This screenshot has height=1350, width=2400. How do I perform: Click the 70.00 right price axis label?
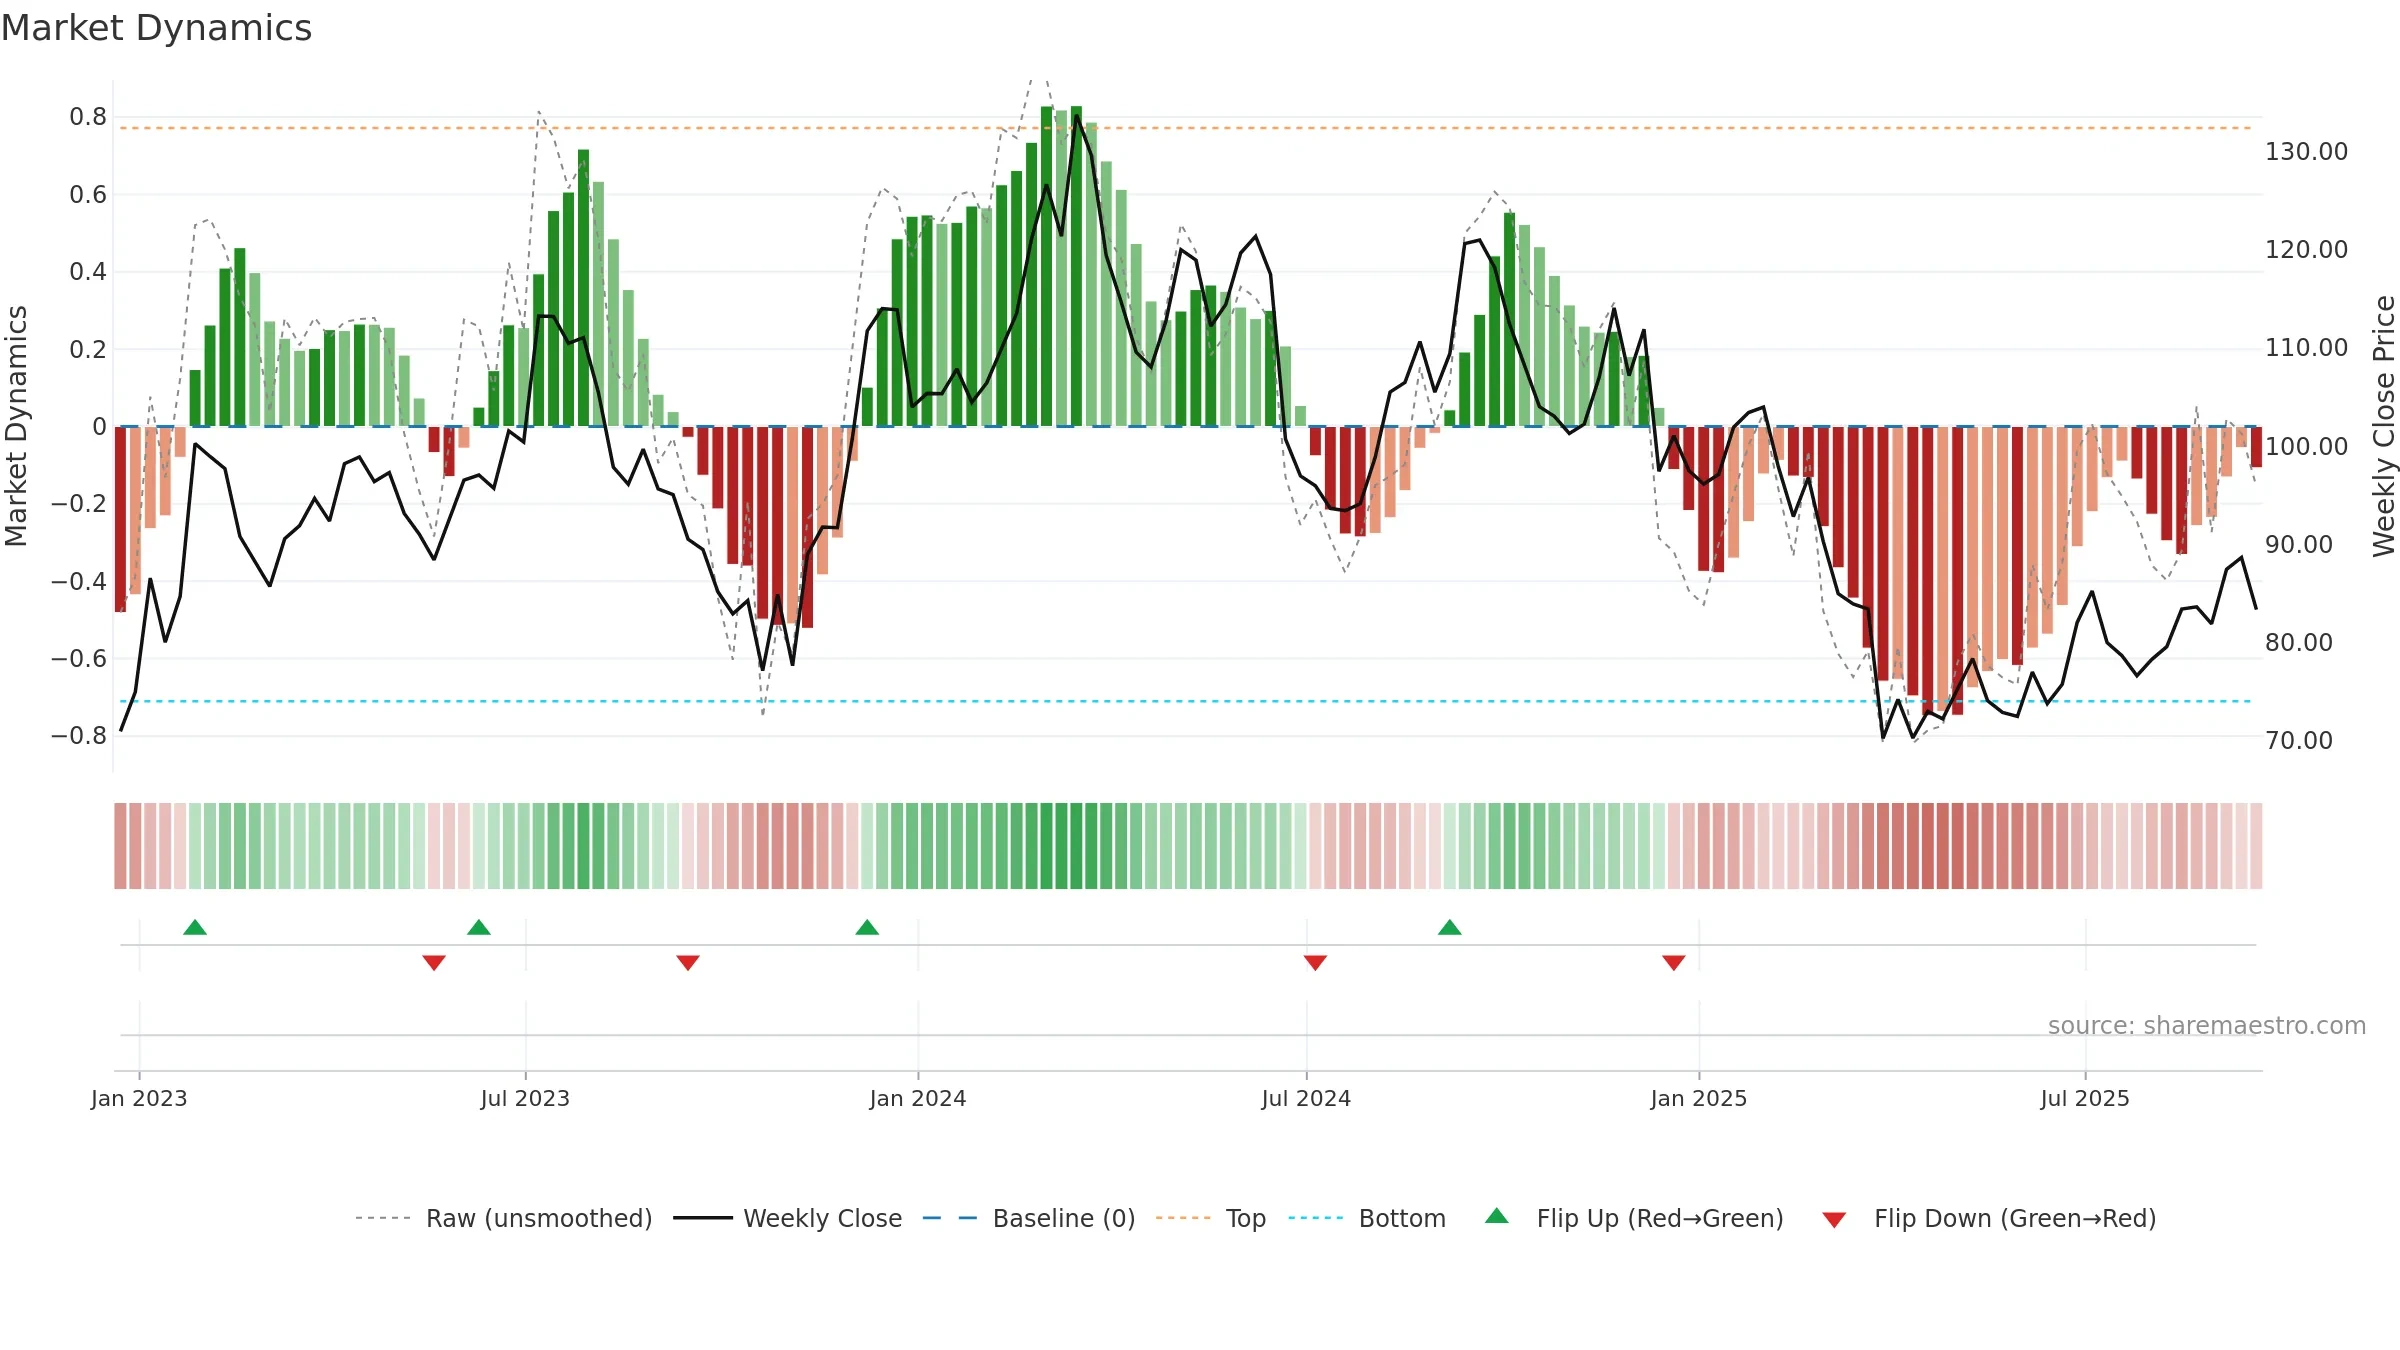click(x=2299, y=741)
